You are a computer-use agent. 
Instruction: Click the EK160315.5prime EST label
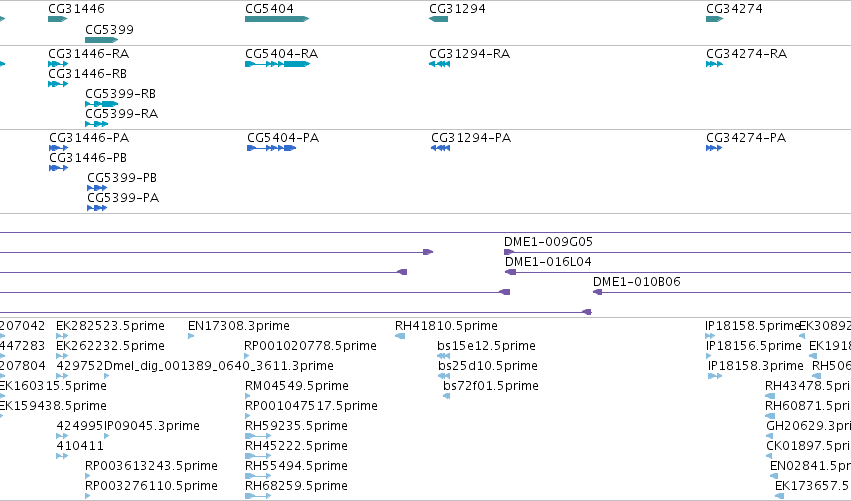click(53, 386)
